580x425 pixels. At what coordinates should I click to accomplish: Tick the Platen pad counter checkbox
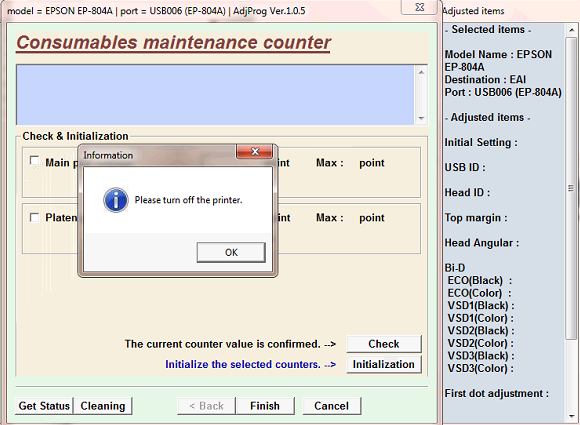(34, 217)
